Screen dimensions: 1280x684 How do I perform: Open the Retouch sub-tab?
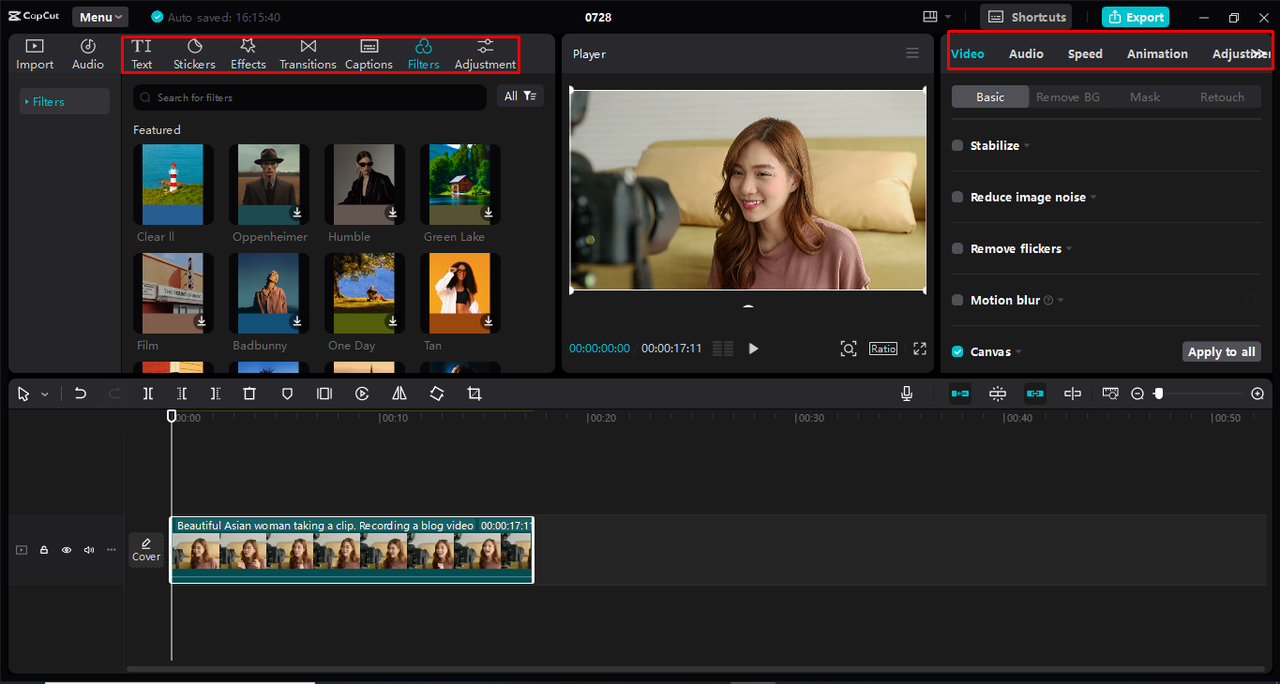(x=1222, y=97)
